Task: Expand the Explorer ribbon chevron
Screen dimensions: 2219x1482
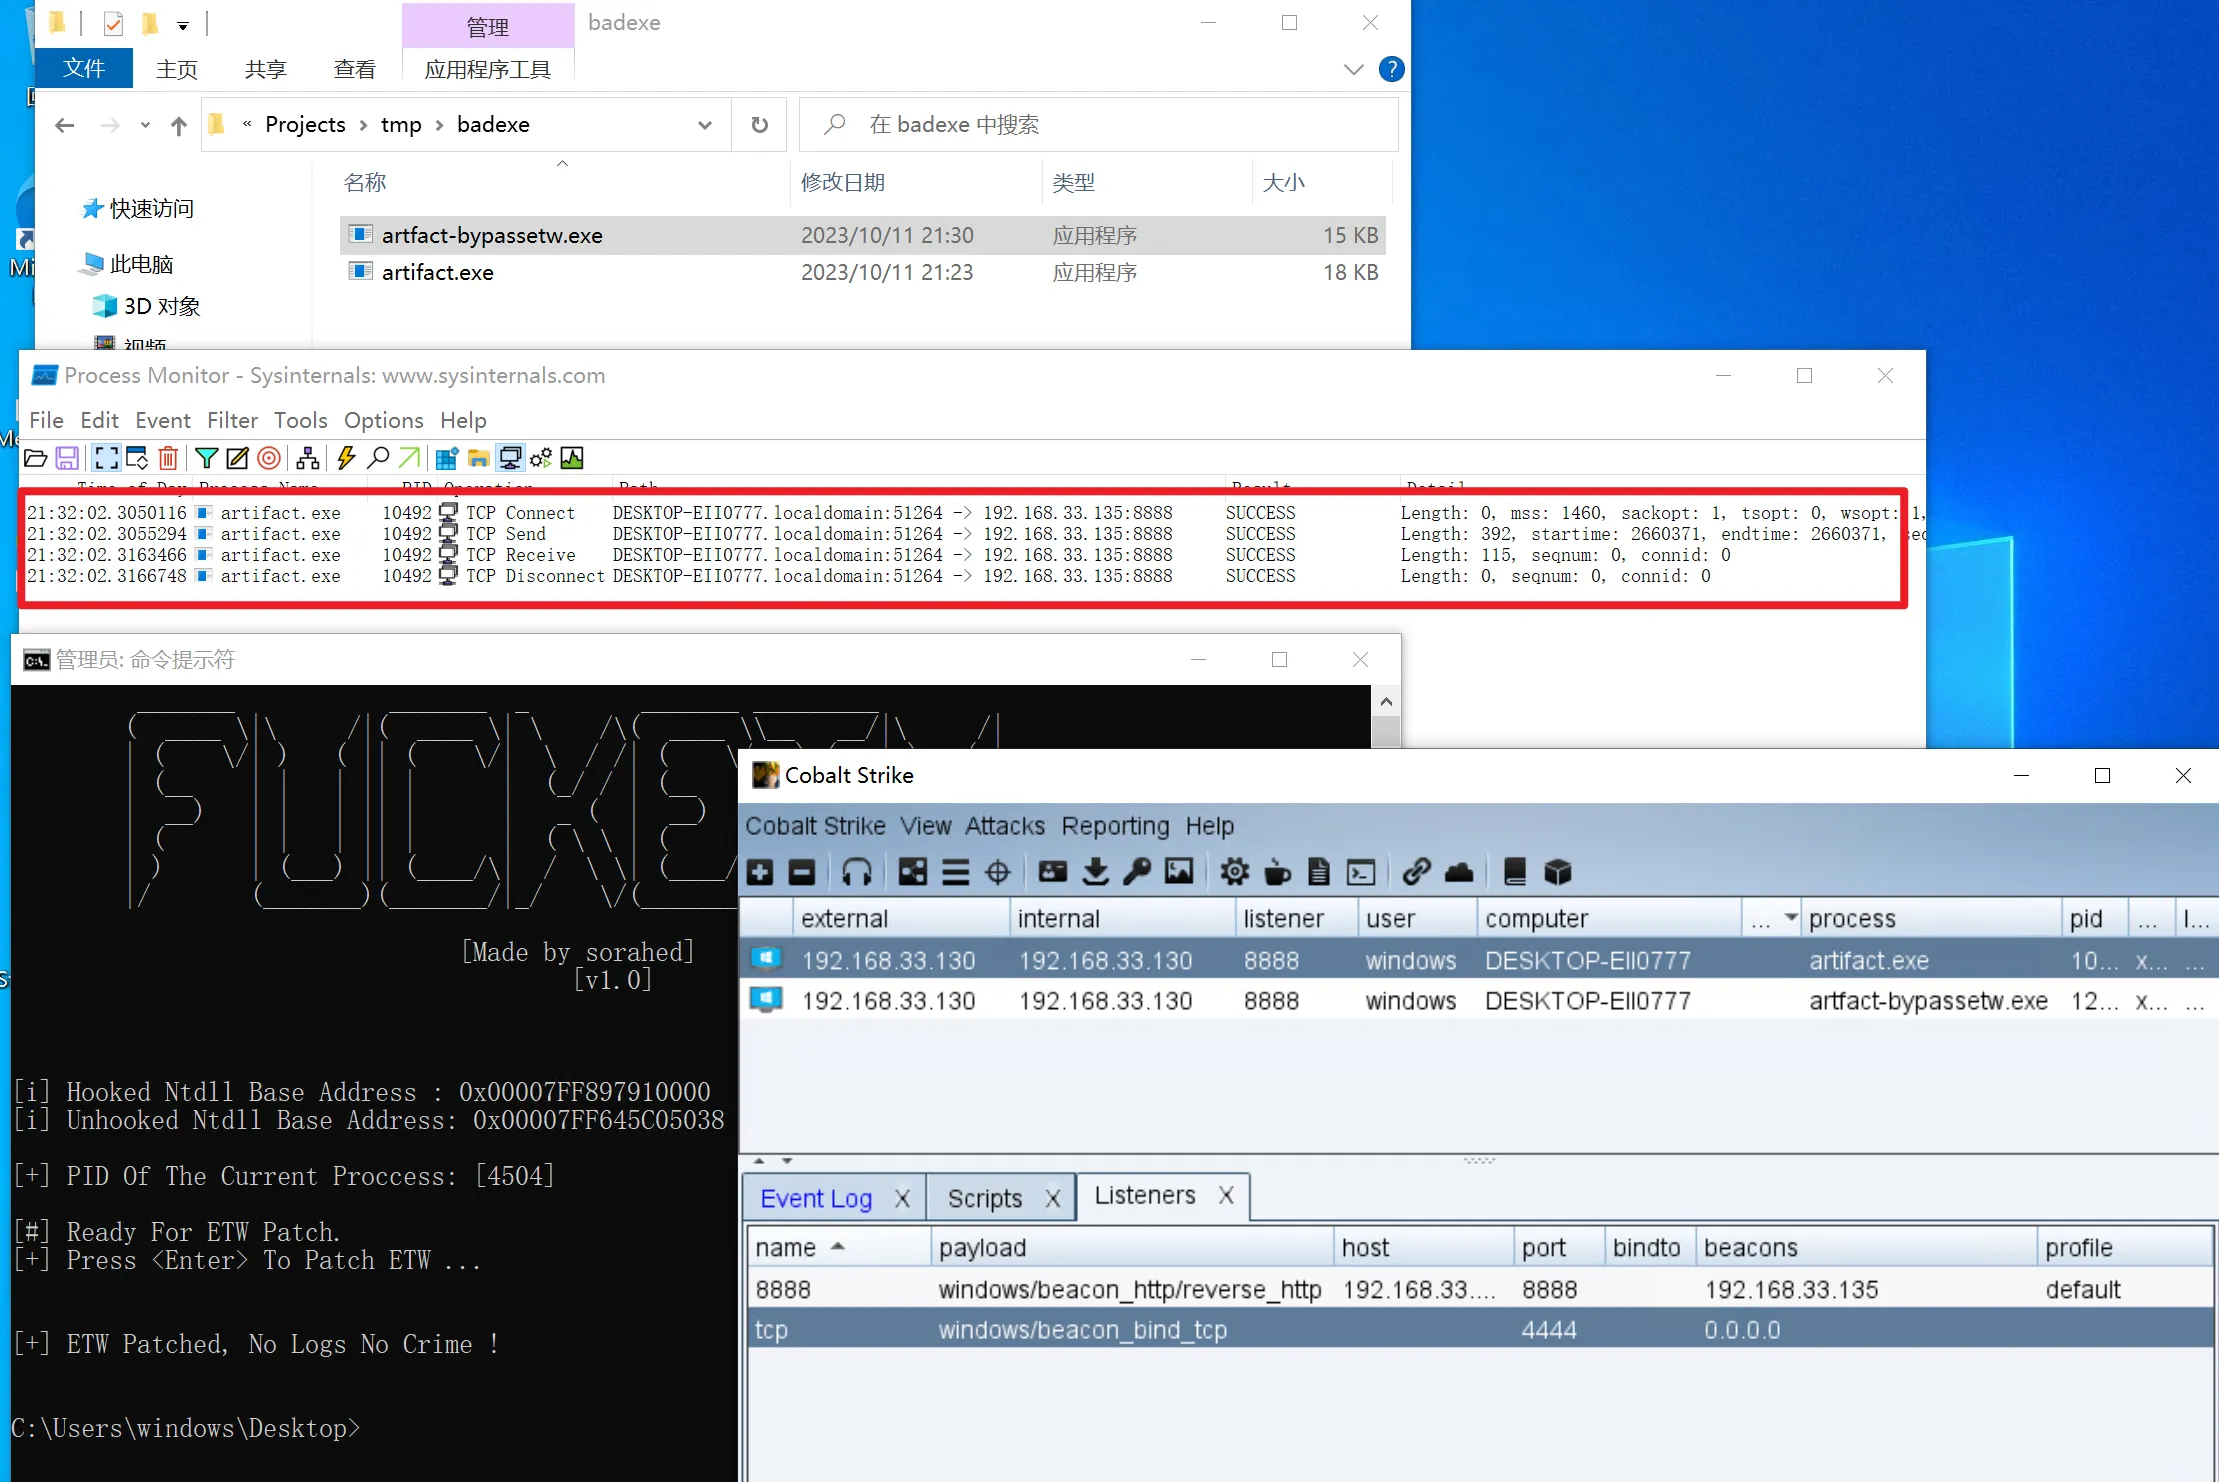Action: (x=1353, y=69)
